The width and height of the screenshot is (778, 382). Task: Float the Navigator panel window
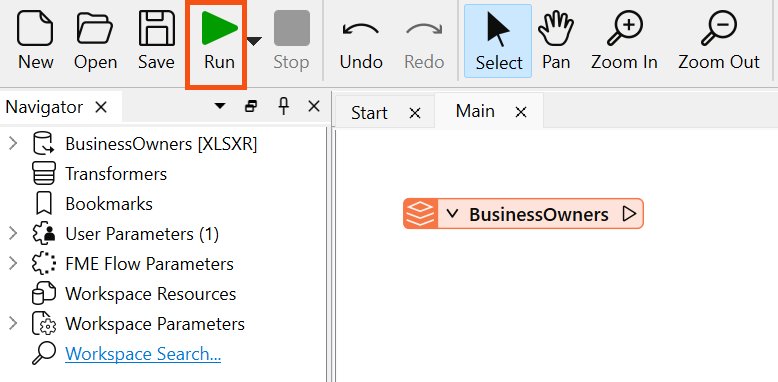252,106
